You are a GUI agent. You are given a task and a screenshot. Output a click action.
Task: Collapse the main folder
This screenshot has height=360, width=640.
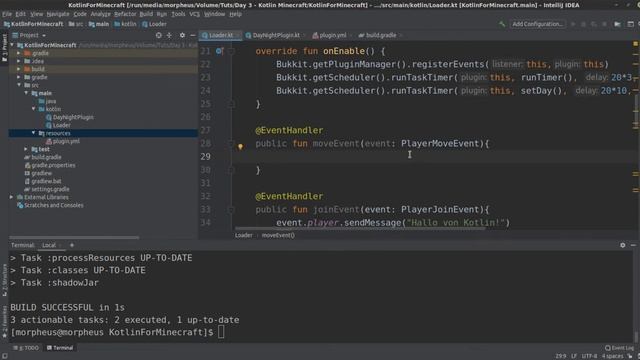coord(27,93)
